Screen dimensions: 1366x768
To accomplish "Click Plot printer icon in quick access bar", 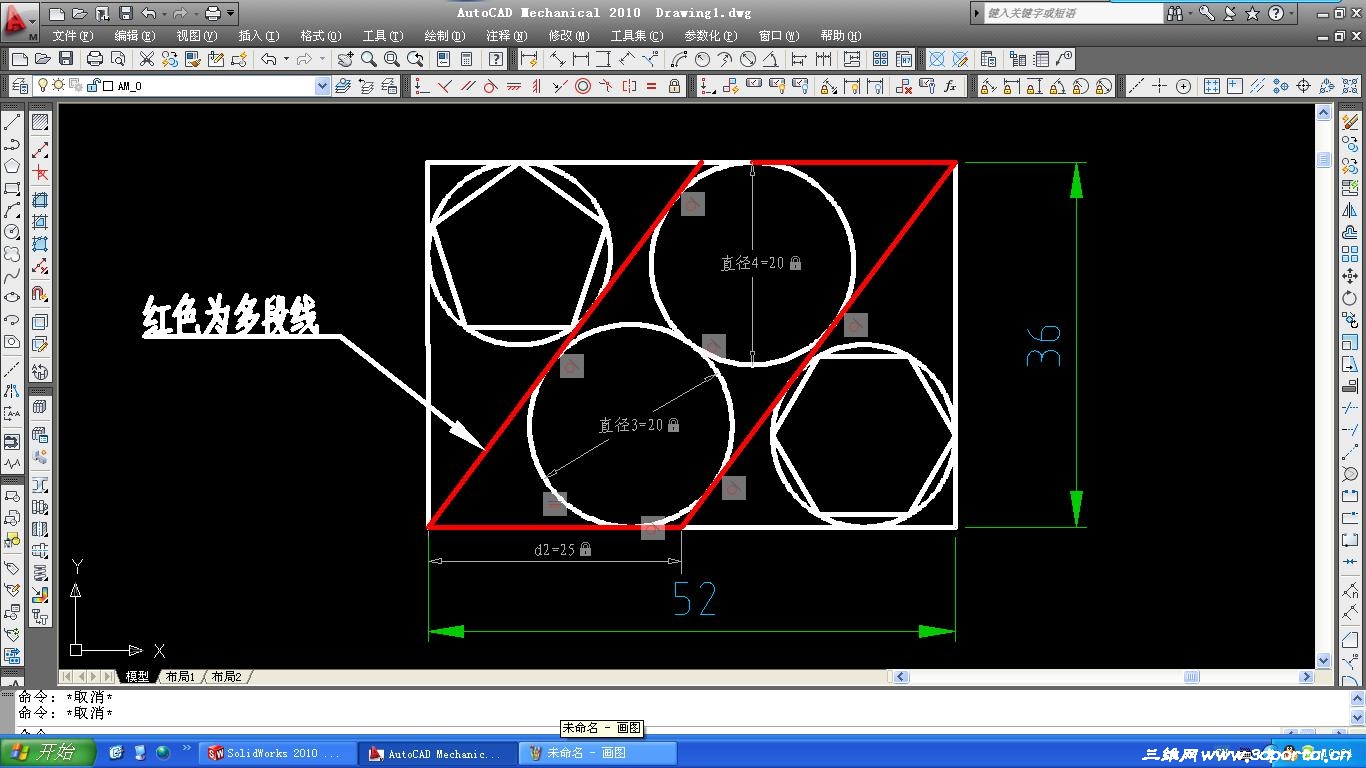I will [213, 13].
